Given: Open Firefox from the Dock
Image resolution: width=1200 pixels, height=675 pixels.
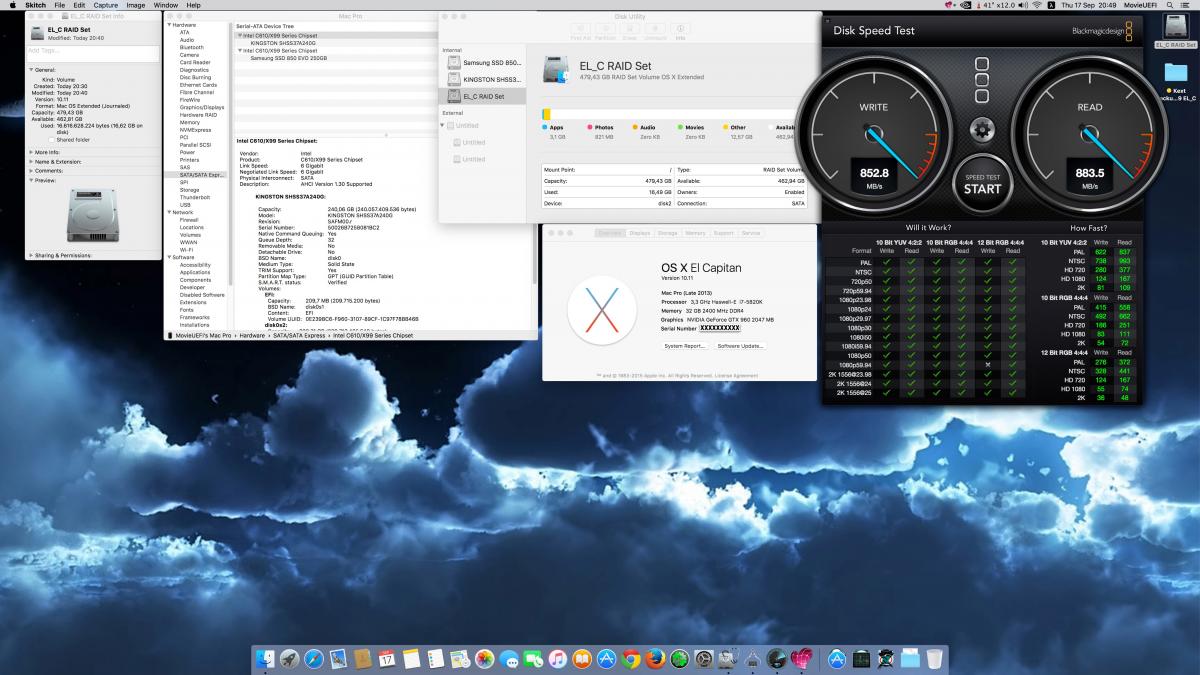Looking at the screenshot, I should 655,659.
